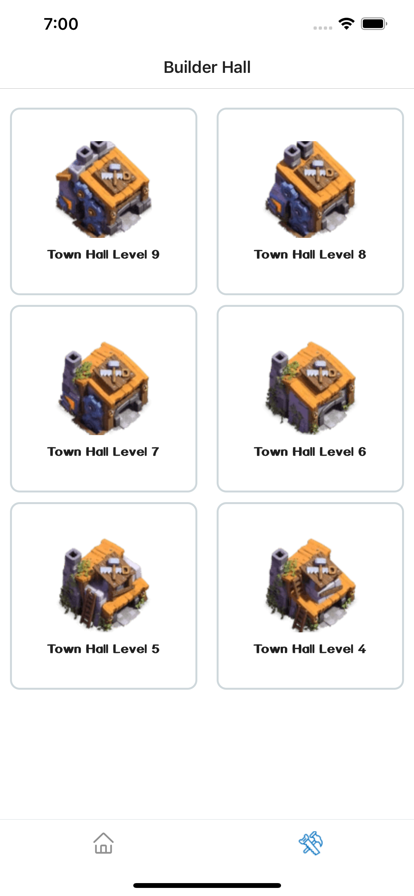Select the crossed hammers Builder tab icon
Image resolution: width=414 pixels, height=896 pixels.
[310, 843]
